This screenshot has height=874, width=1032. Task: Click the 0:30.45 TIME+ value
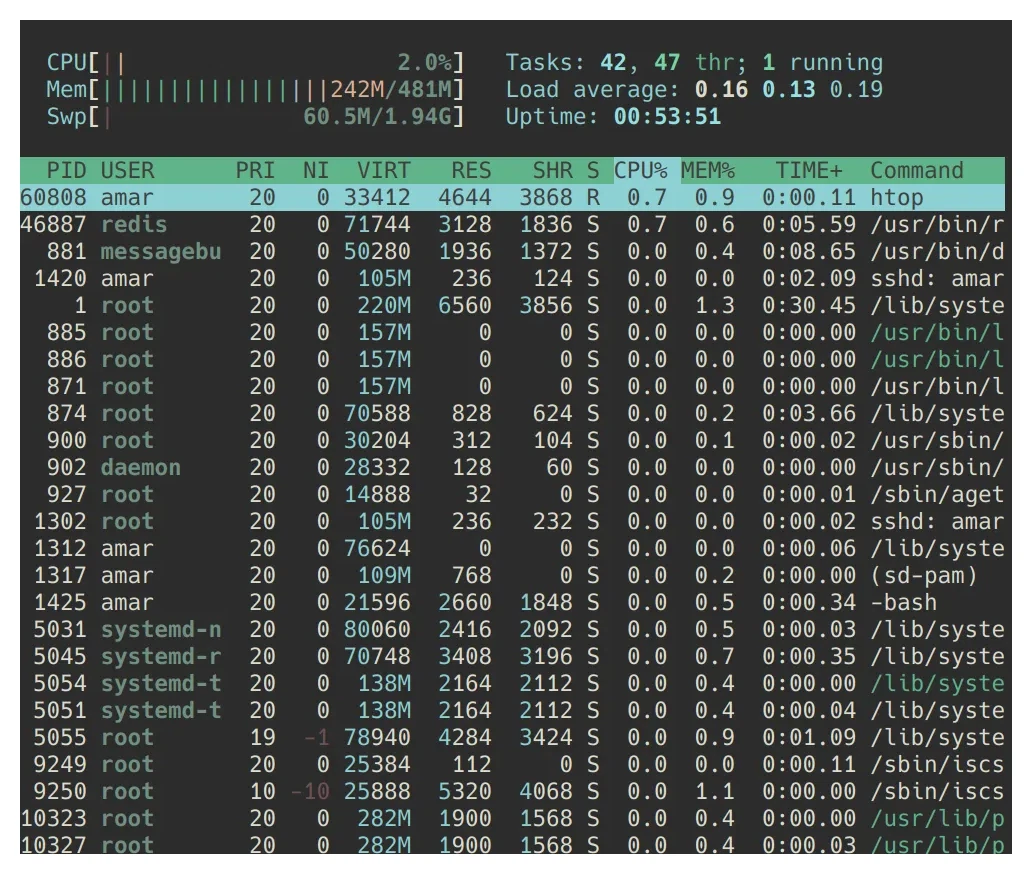click(x=809, y=305)
